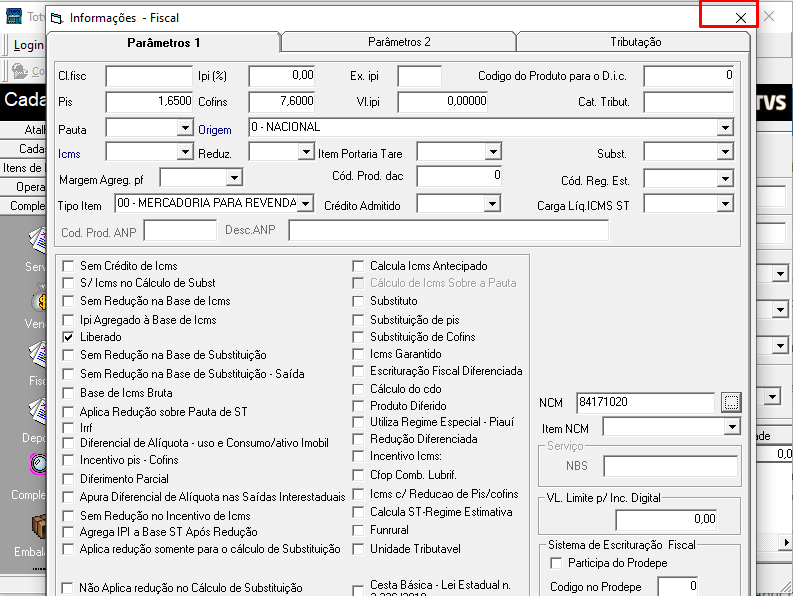
Task: Edit the Cofins value field
Action: pos(282,102)
